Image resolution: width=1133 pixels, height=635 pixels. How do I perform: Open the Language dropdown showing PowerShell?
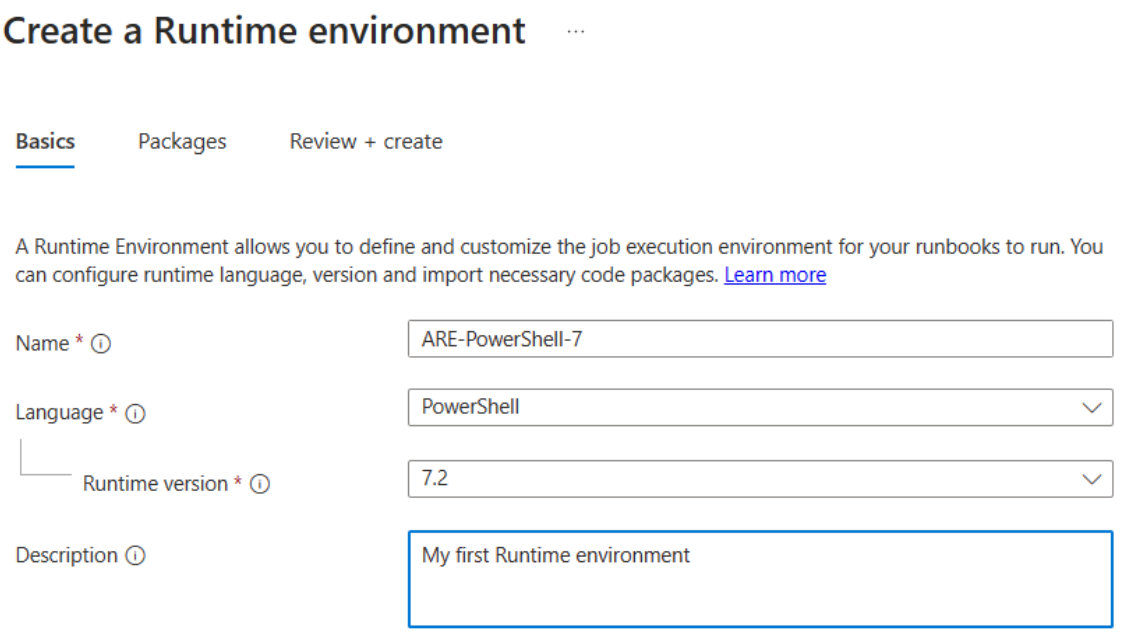760,407
